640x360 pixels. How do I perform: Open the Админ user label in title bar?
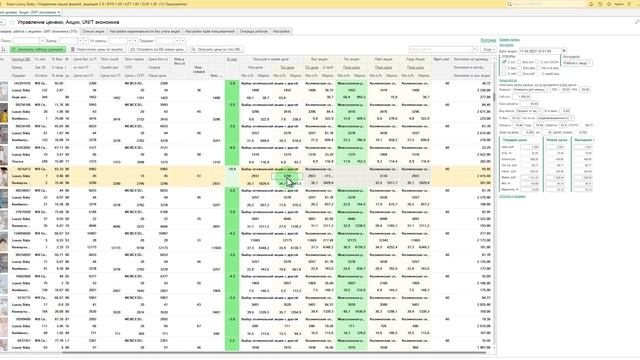tap(619, 4)
